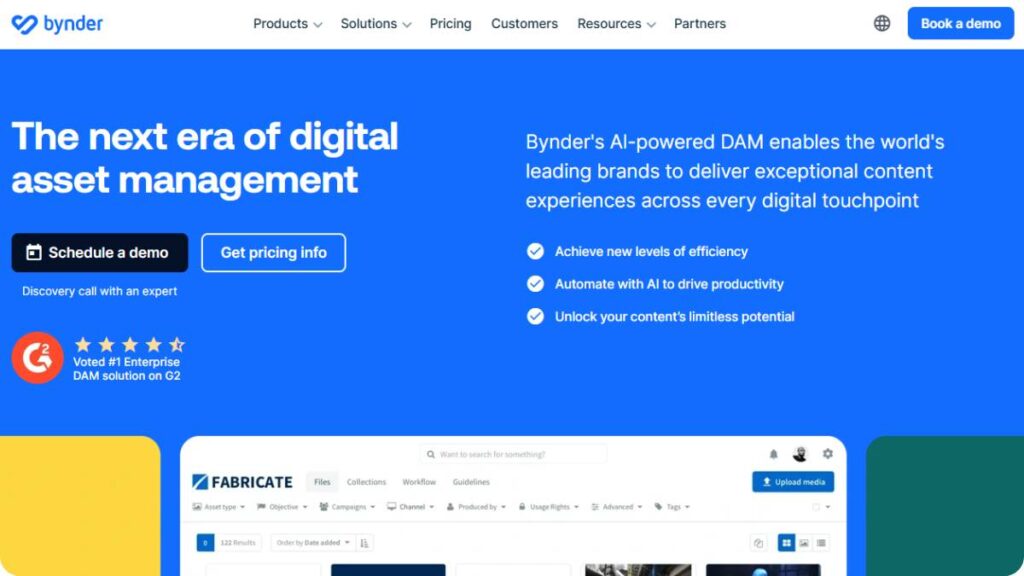Screen dimensions: 1024x576
Task: Click Schedule a demo
Action: tap(100, 253)
